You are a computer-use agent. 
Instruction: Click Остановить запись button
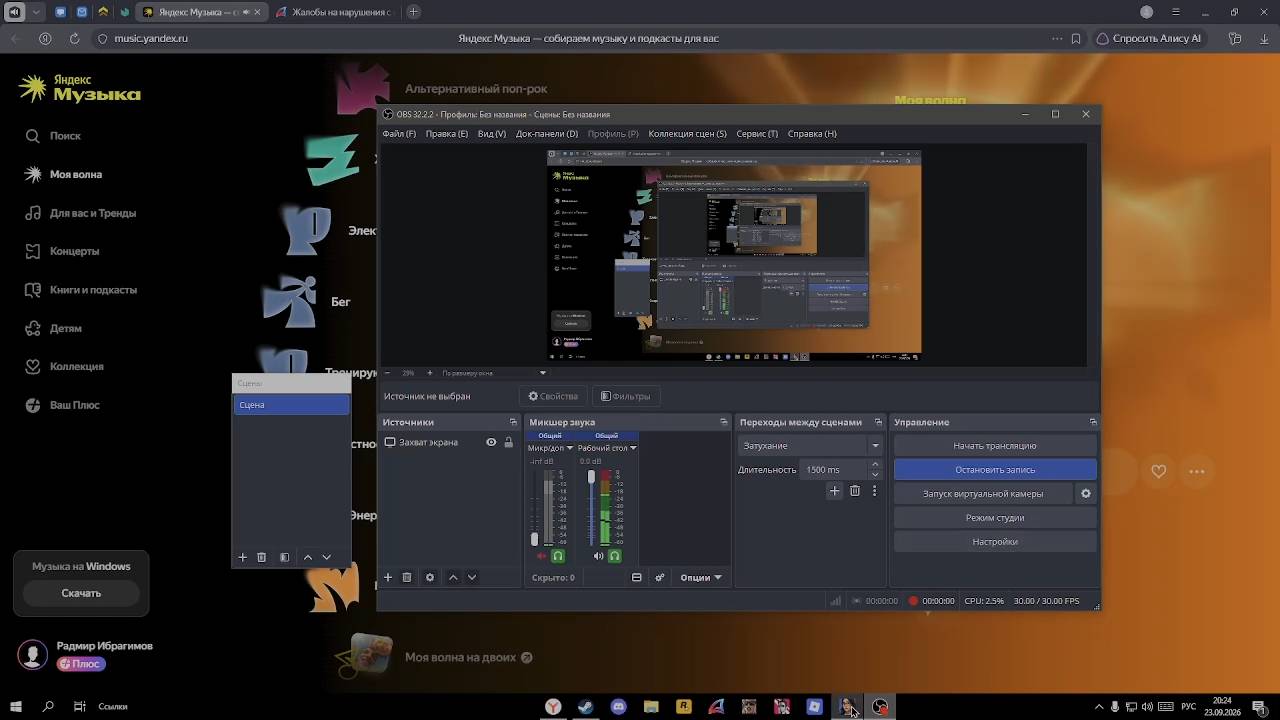pyautogui.click(x=995, y=470)
